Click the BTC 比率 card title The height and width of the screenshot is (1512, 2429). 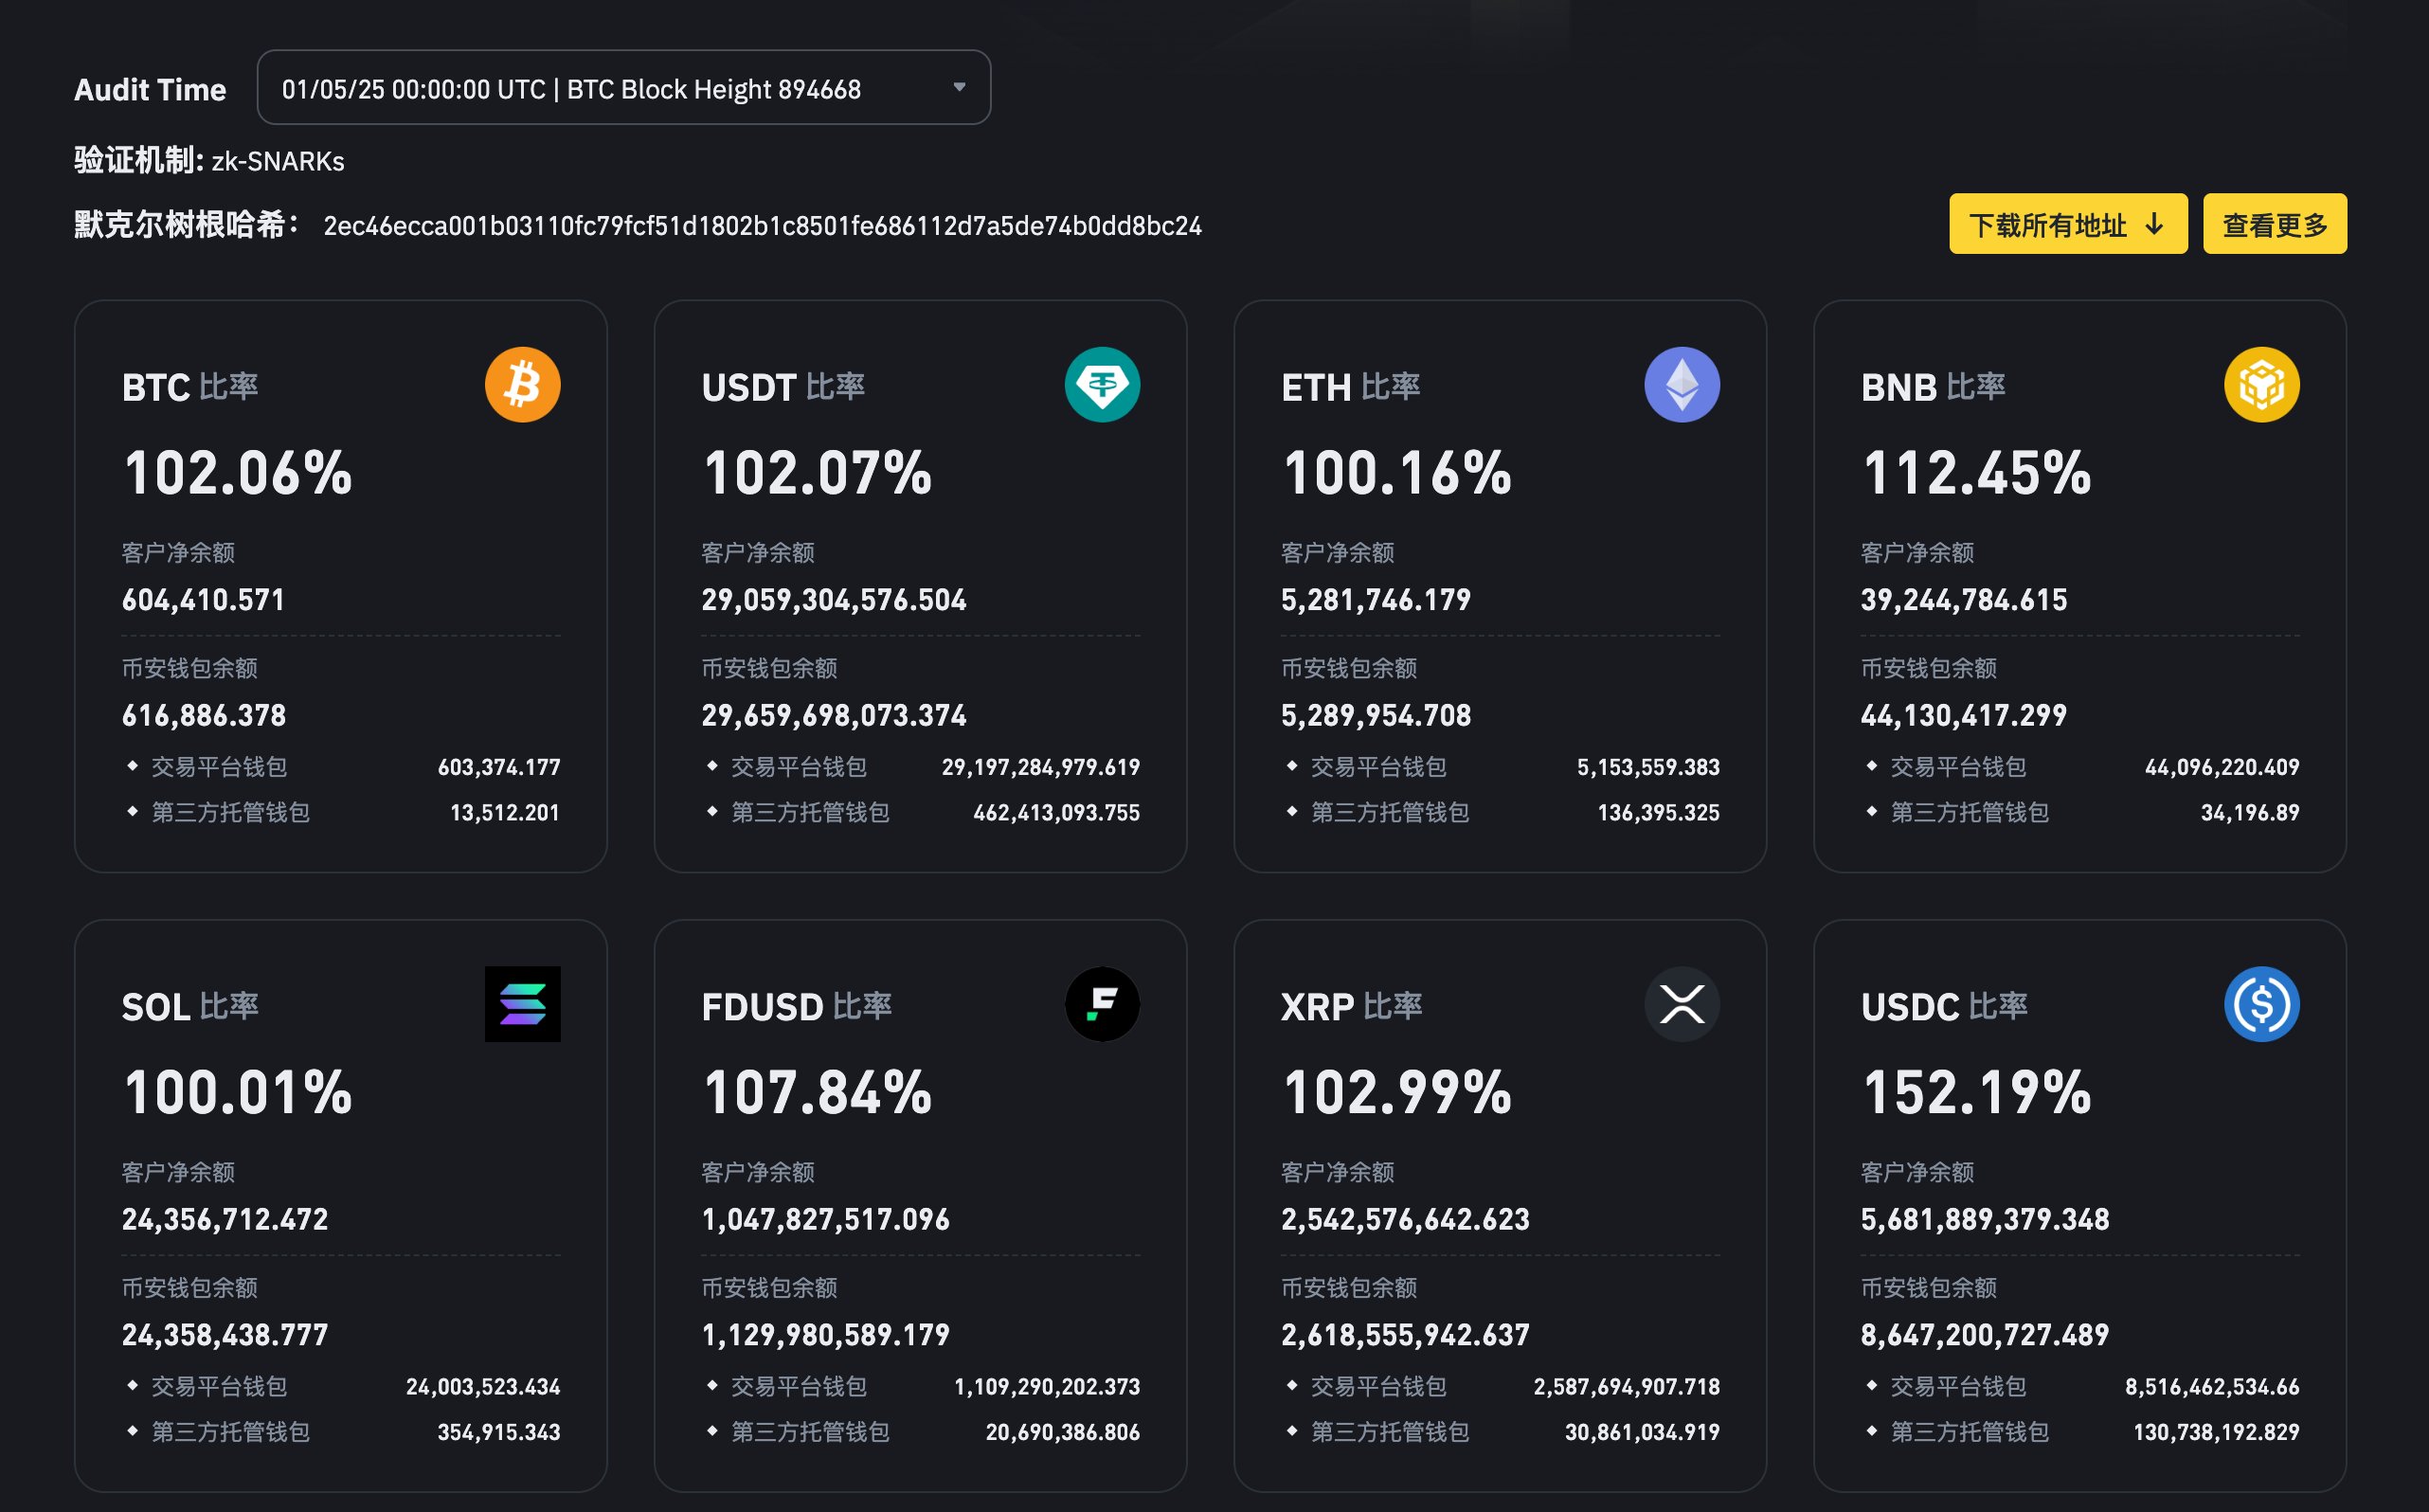(x=190, y=387)
